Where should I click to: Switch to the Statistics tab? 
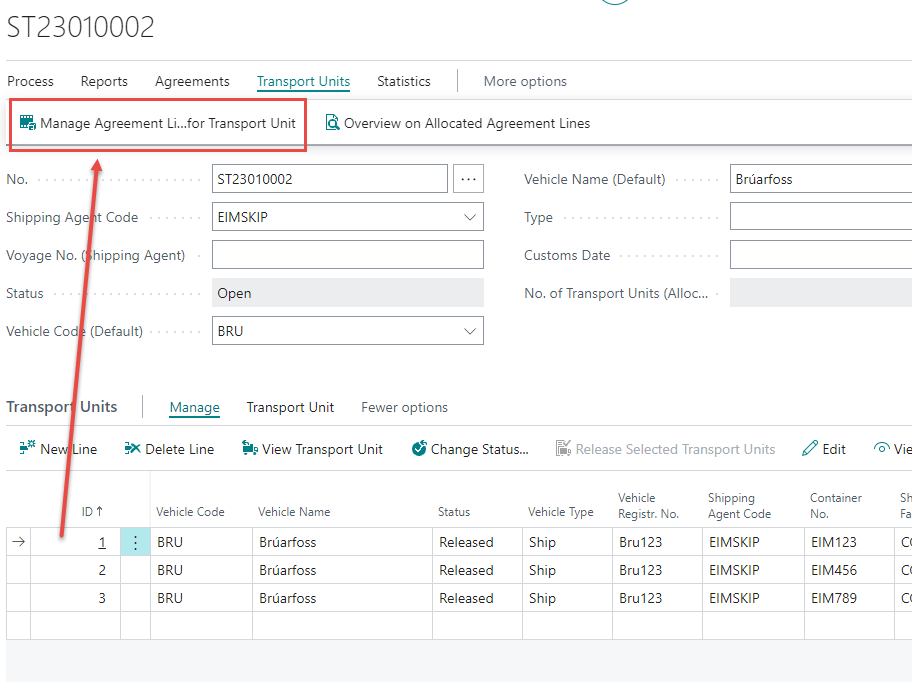click(403, 82)
